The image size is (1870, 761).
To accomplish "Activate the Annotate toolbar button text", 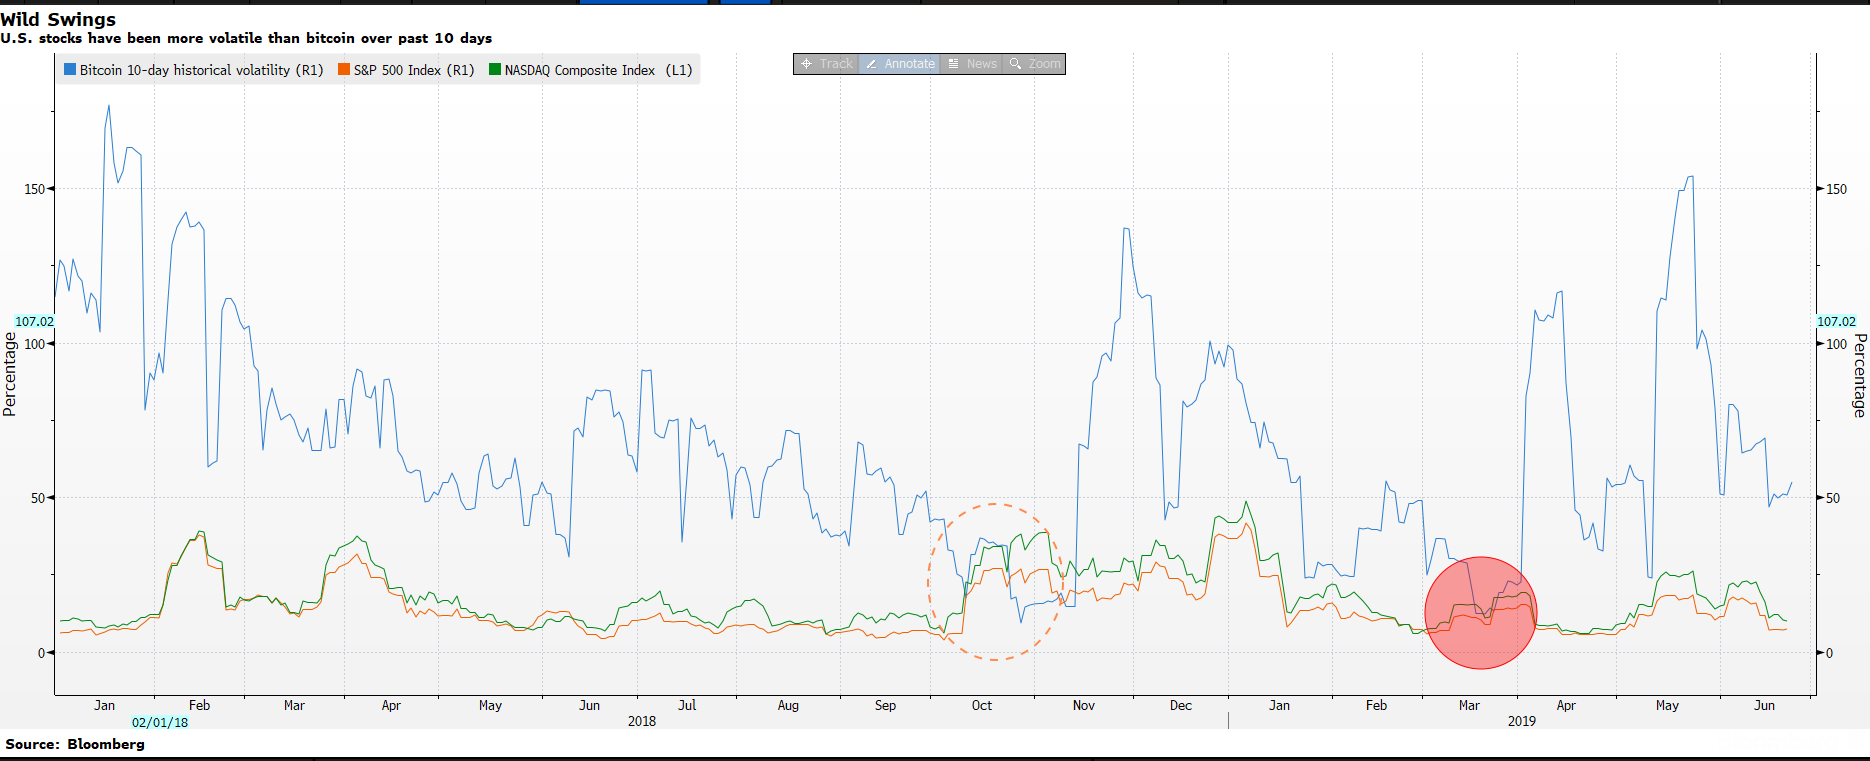I will [909, 64].
